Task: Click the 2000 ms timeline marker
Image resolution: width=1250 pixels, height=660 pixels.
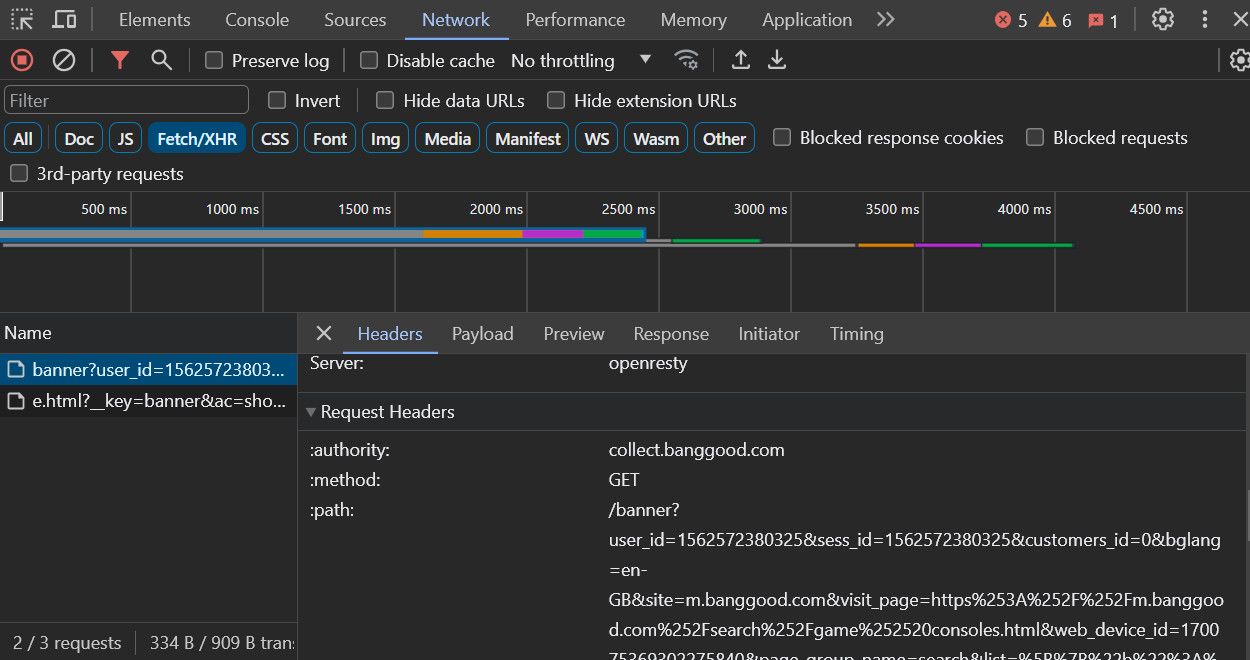Action: tap(496, 209)
